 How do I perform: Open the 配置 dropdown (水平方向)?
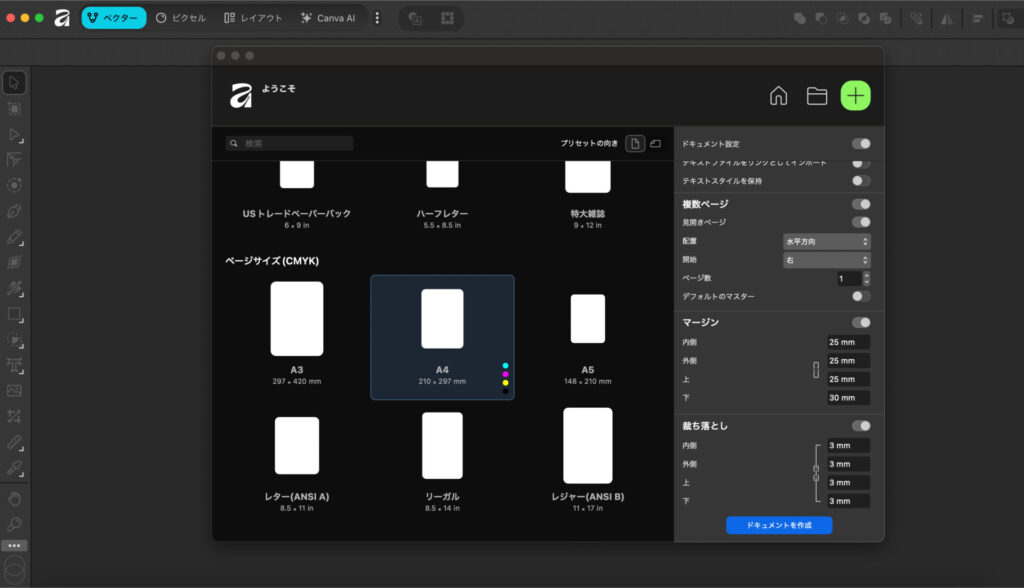pos(826,241)
